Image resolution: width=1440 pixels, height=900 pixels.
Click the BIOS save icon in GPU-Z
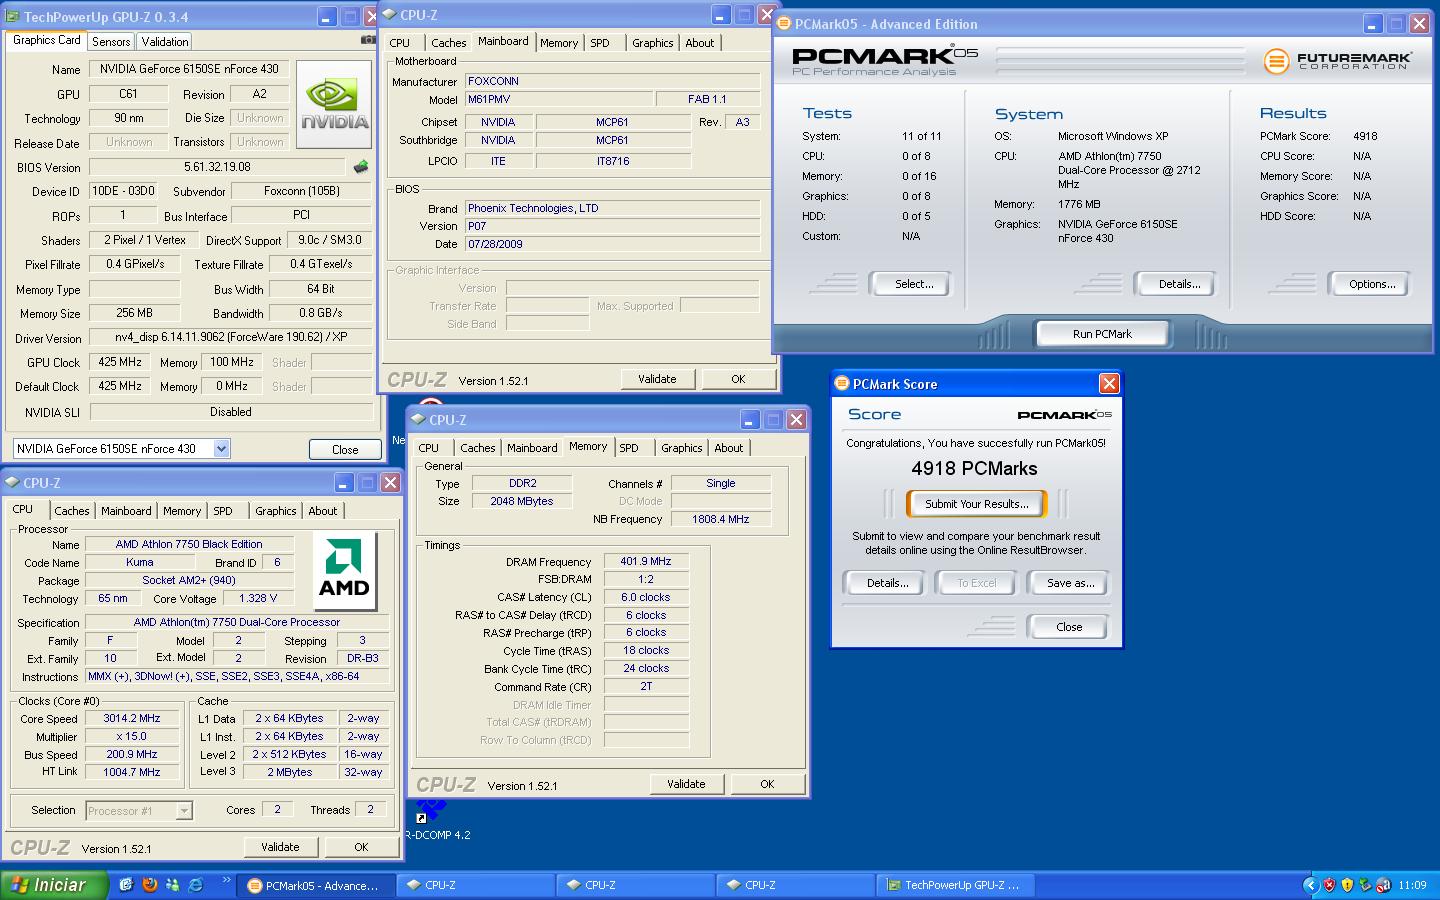point(361,167)
